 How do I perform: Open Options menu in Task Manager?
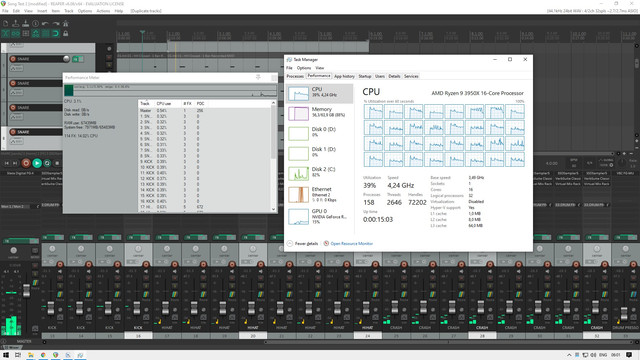tap(304, 68)
